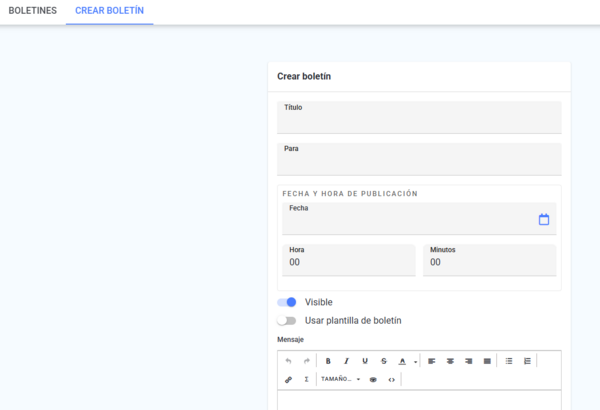Open the text color dropdown arrow
600x410 pixels.
tap(415, 362)
